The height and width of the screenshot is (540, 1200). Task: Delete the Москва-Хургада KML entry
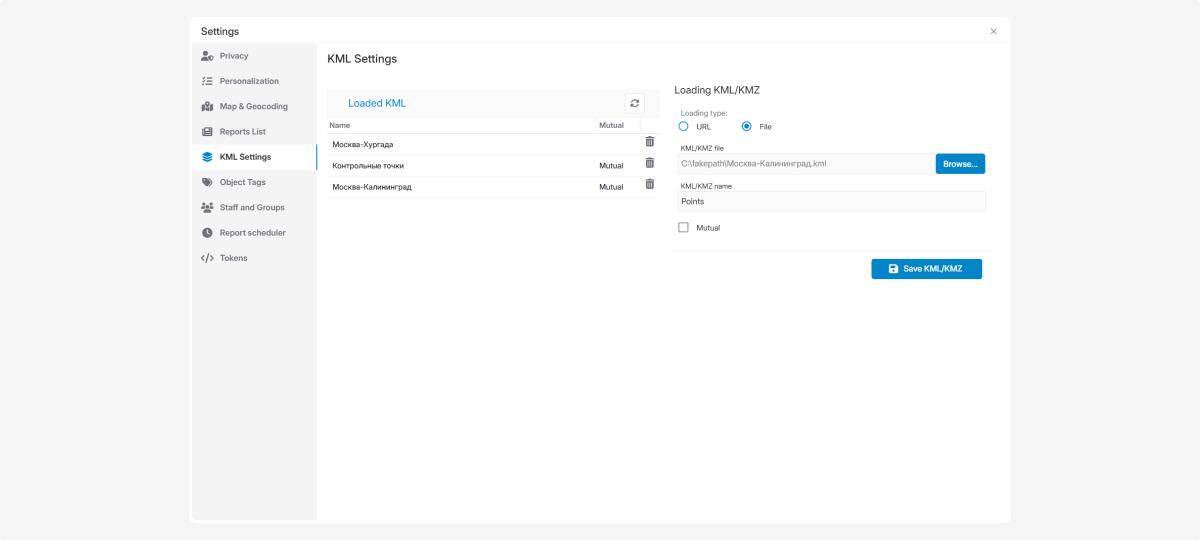click(x=650, y=142)
